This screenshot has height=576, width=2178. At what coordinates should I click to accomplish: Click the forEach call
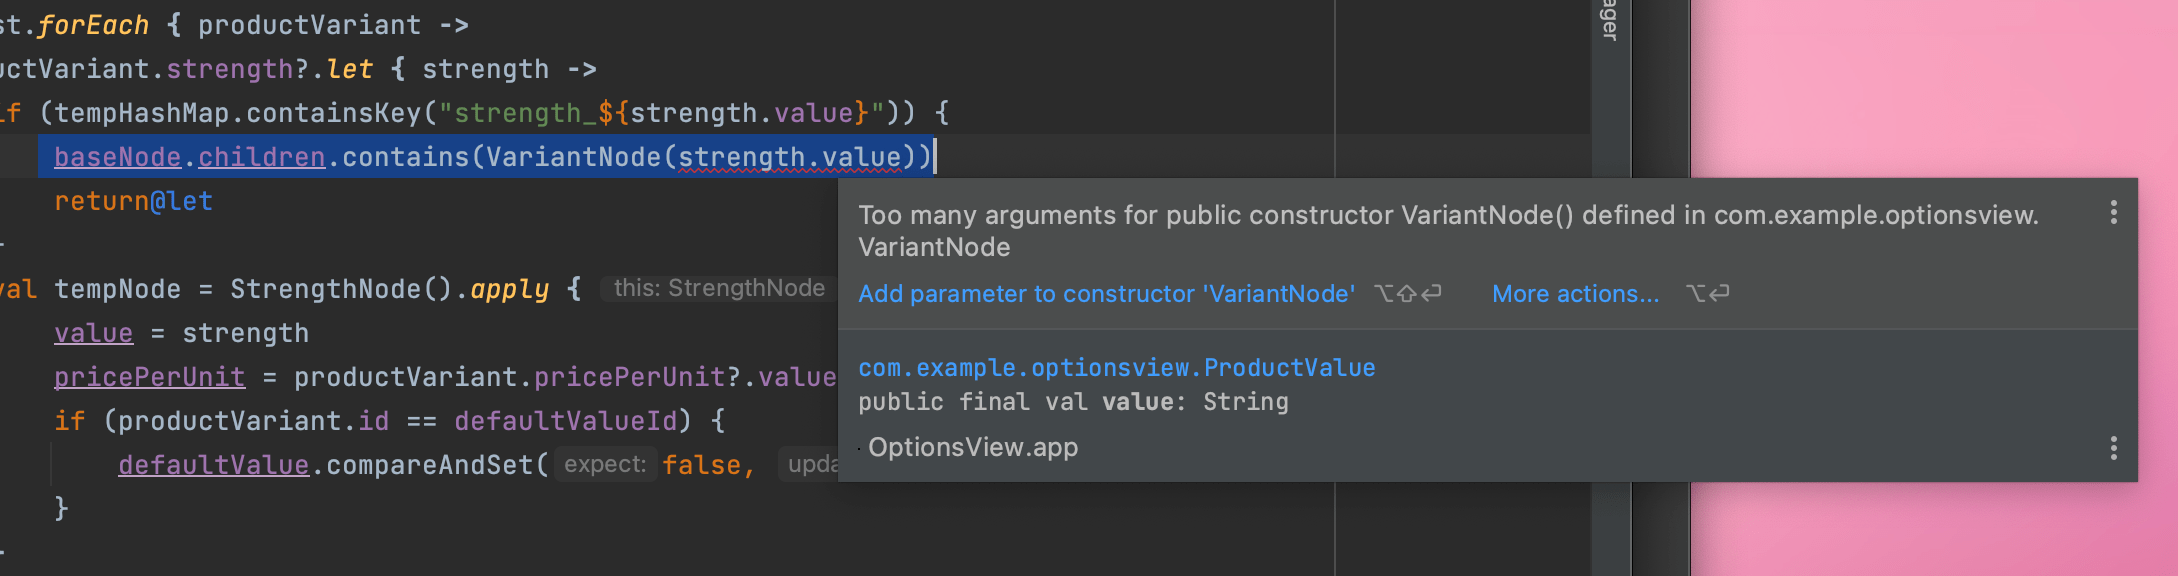click(92, 25)
